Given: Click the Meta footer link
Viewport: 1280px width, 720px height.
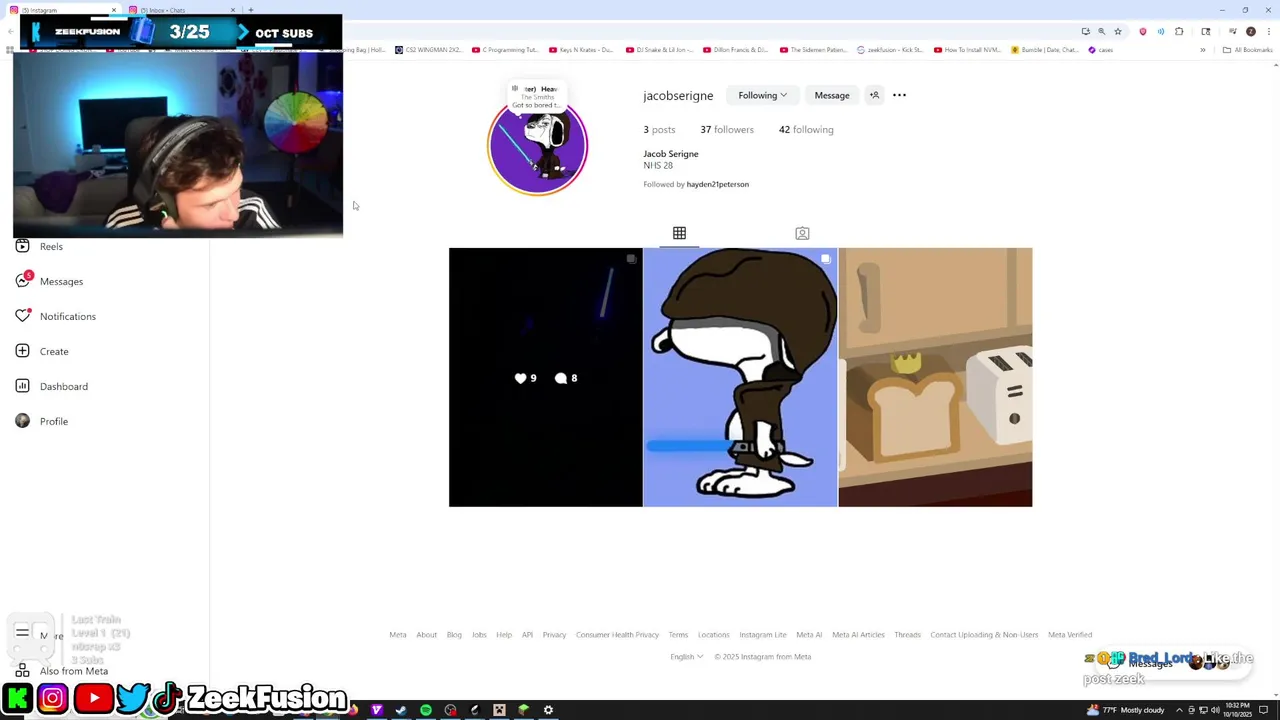Looking at the screenshot, I should (x=398, y=634).
